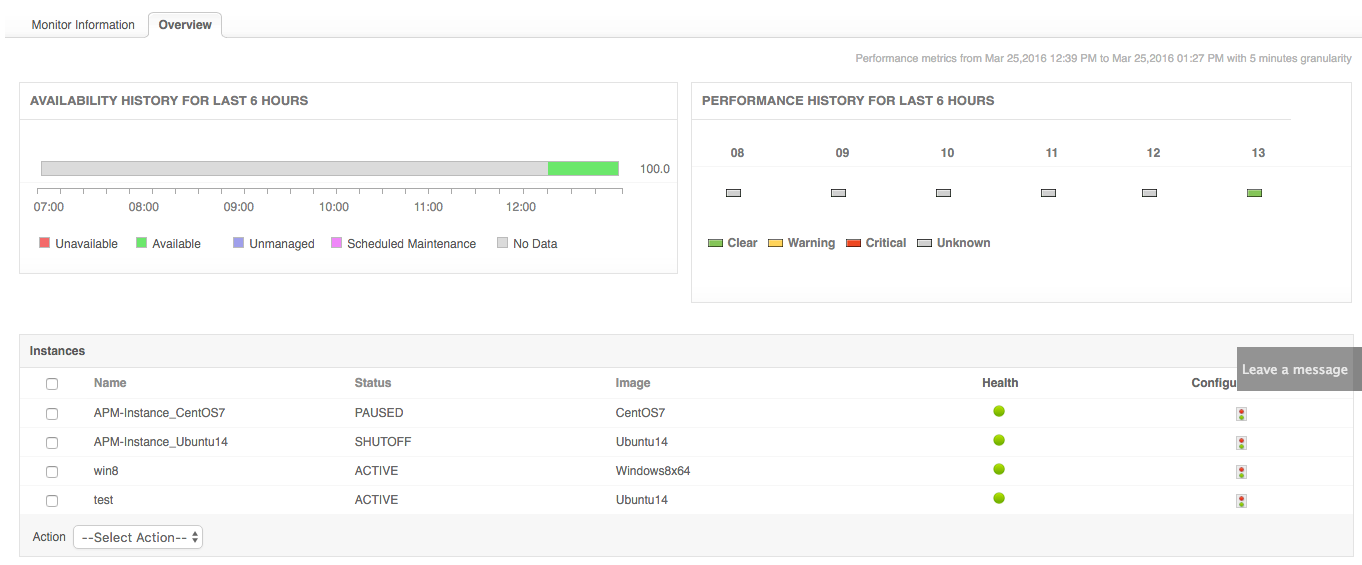The height and width of the screenshot is (565, 1362).
Task: Select the Overview tab
Action: pyautogui.click(x=185, y=25)
